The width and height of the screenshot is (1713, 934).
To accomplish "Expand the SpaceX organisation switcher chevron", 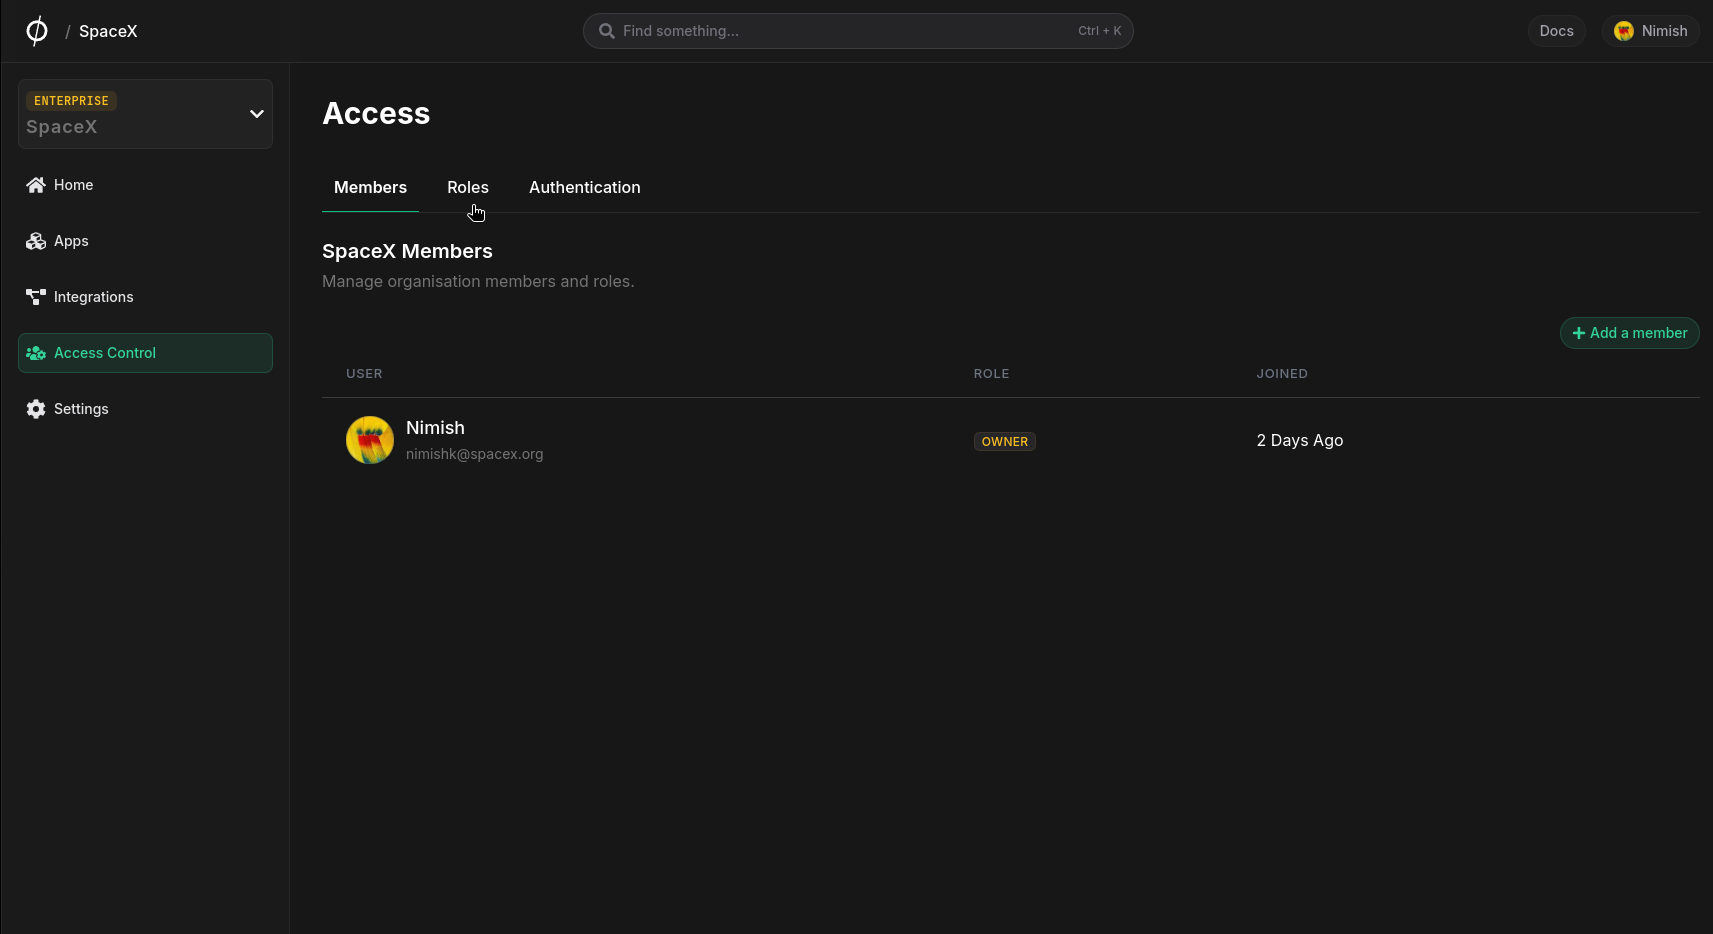I will 257,114.
